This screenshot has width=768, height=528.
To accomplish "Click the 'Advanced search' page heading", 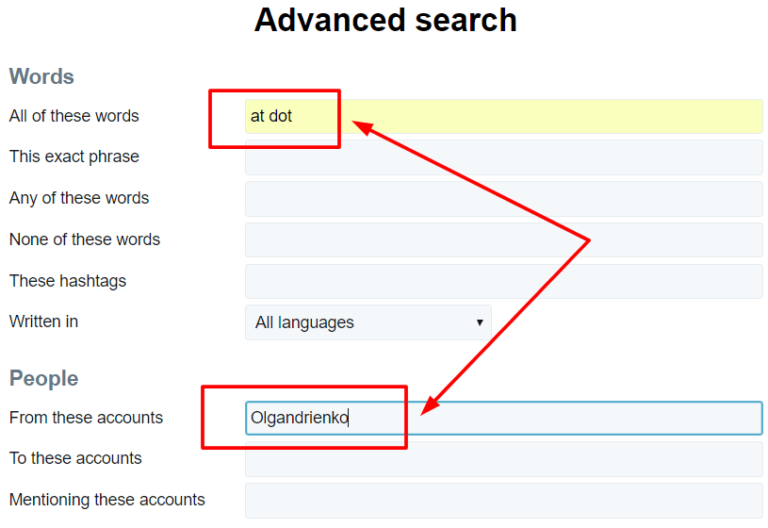I will [385, 20].
